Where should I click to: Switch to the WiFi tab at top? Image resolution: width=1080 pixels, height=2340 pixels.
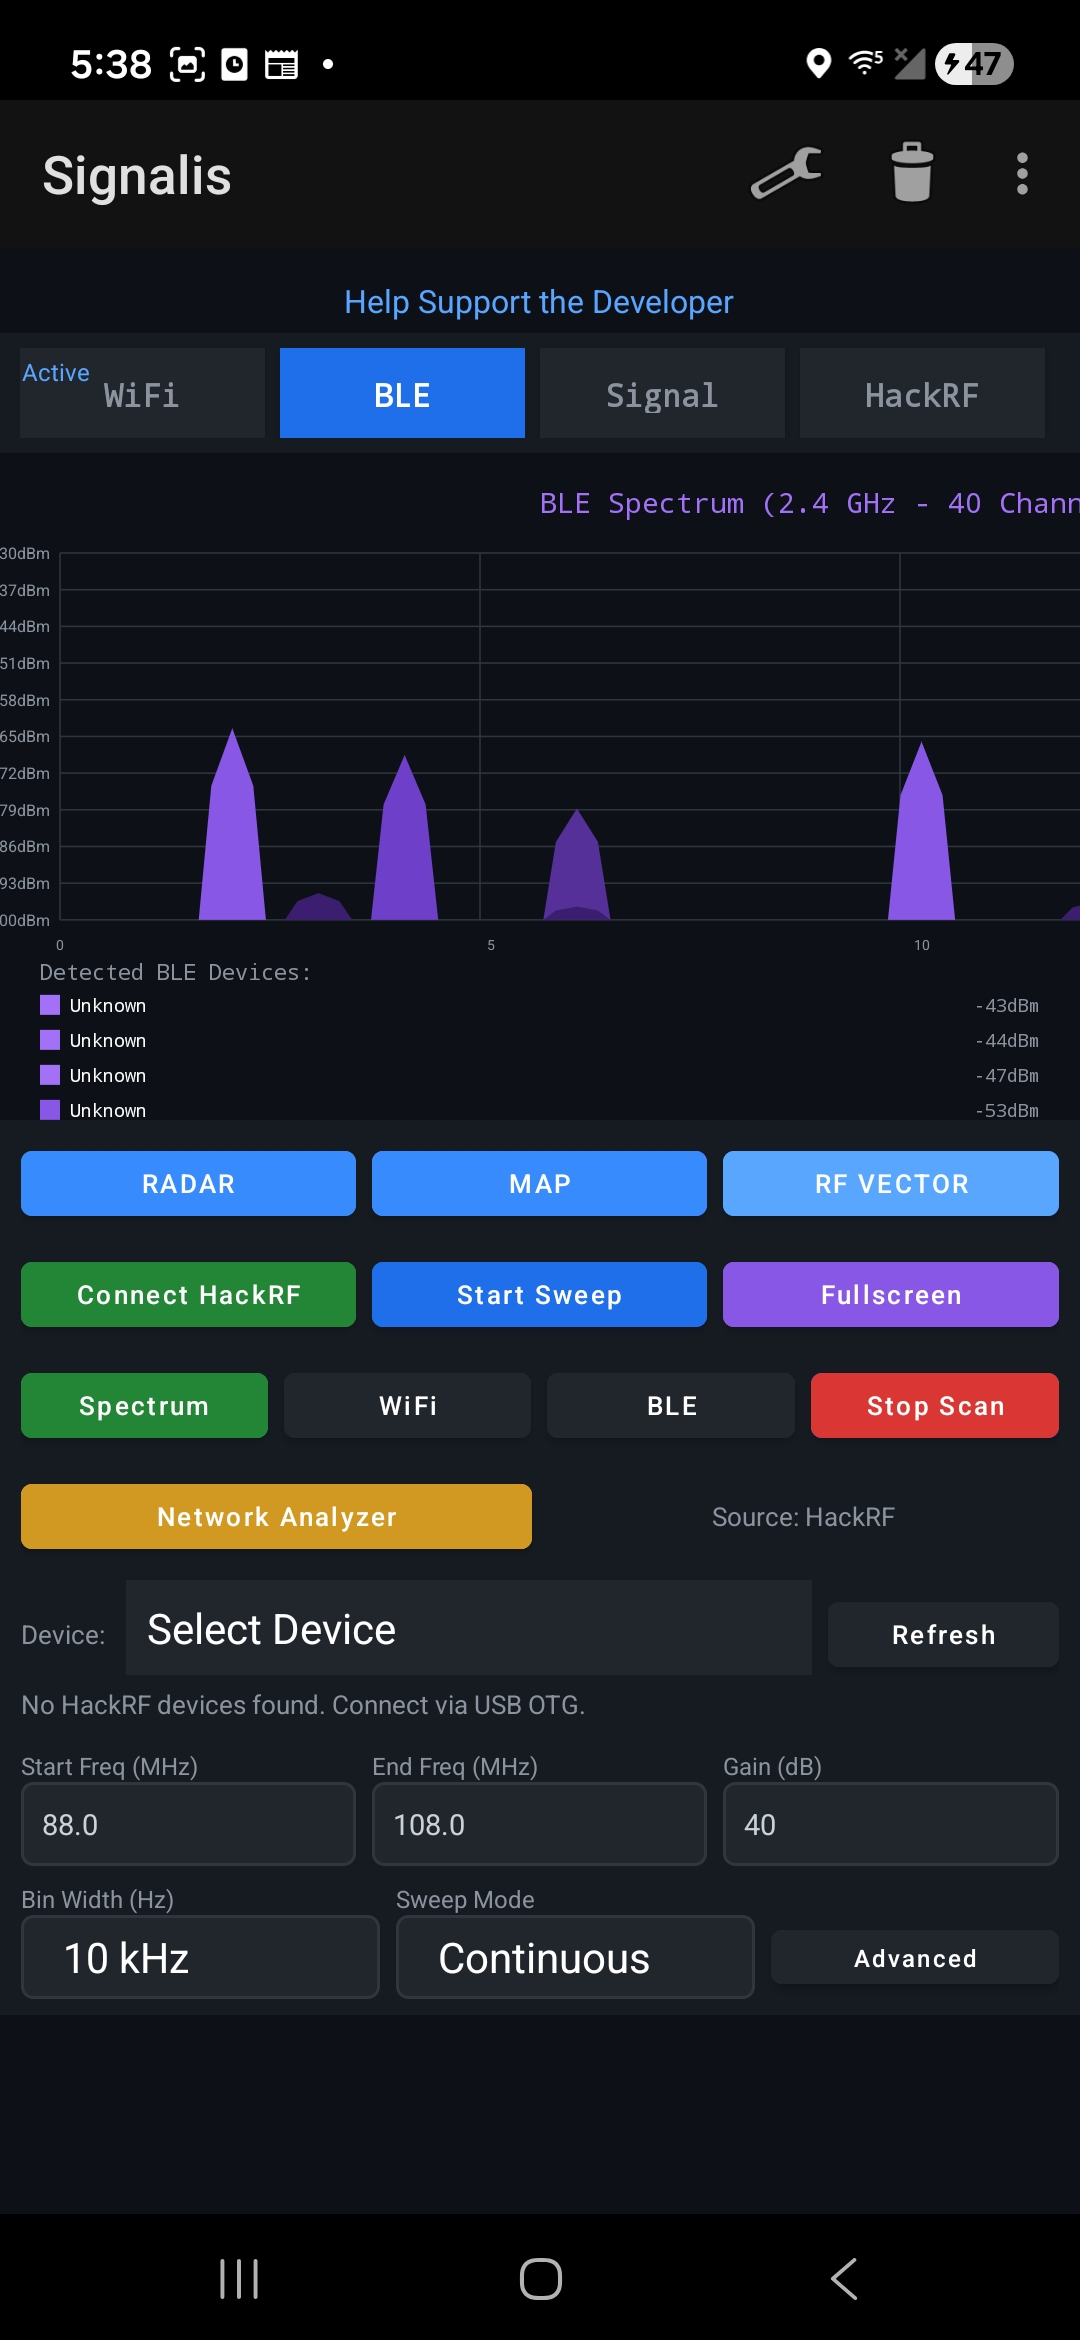click(x=142, y=393)
